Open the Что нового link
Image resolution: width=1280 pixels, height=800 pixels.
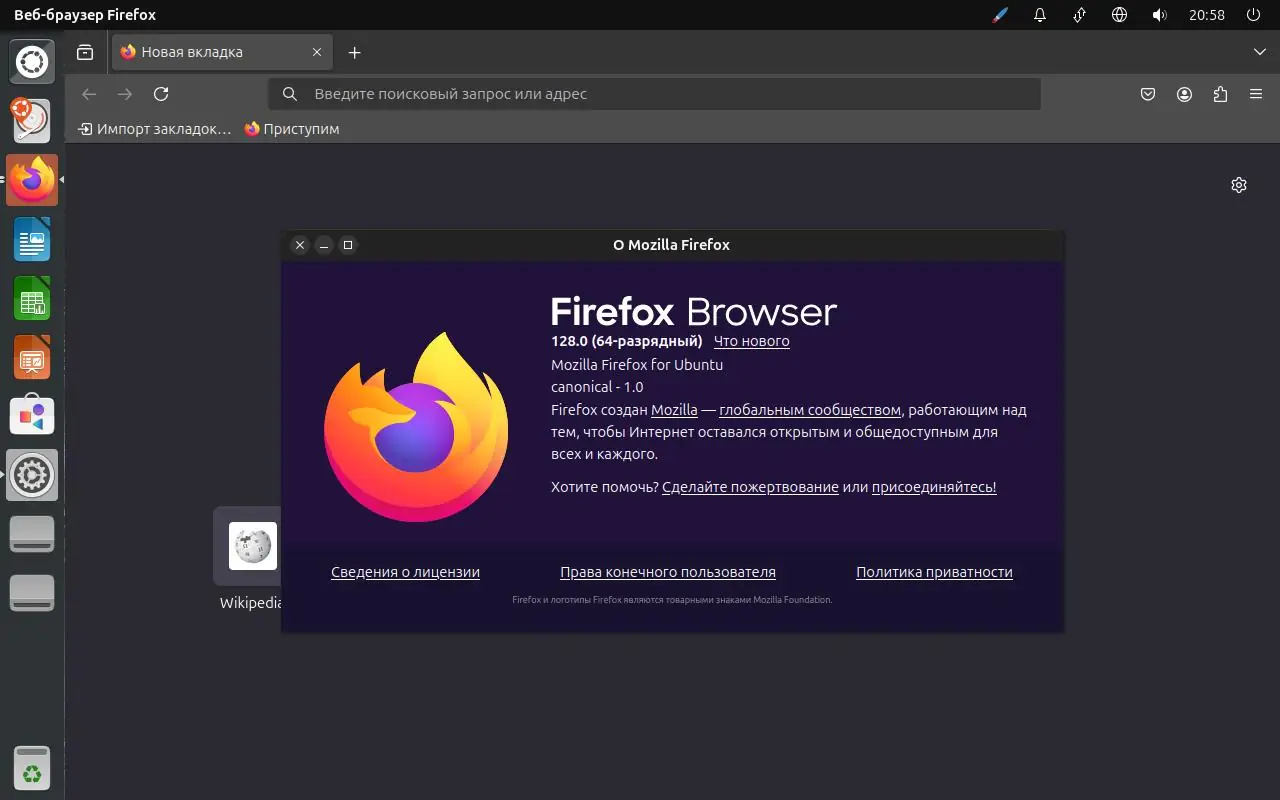(751, 341)
